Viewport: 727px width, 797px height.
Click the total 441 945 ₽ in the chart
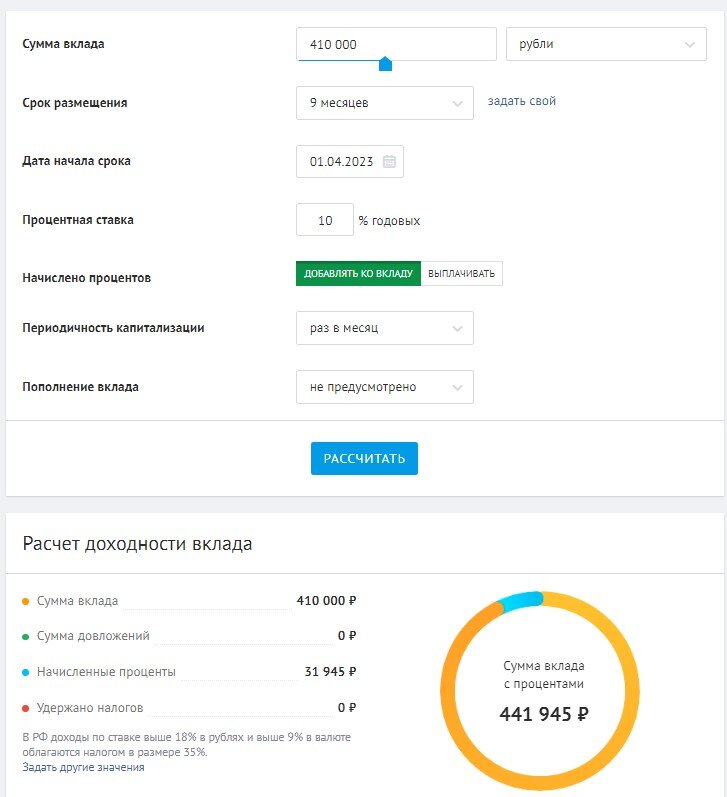click(544, 714)
